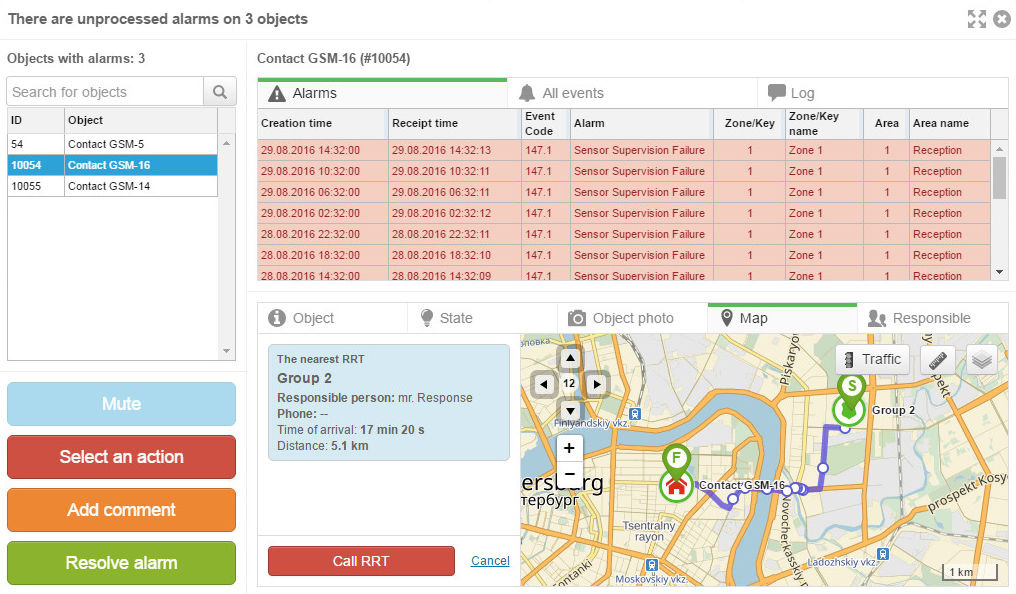This screenshot has width=1016, height=594.
Task: Toggle Traffic overlay on map
Action: tap(873, 360)
